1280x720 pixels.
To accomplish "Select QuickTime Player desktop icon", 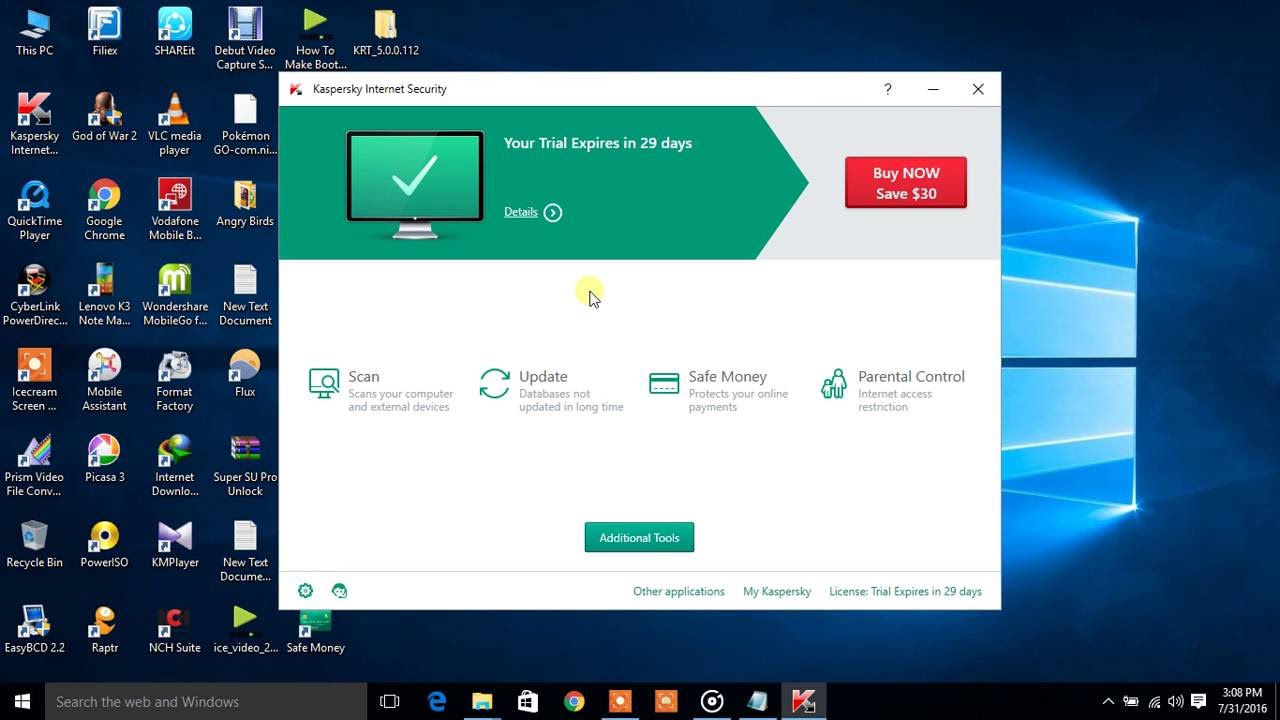I will [34, 210].
